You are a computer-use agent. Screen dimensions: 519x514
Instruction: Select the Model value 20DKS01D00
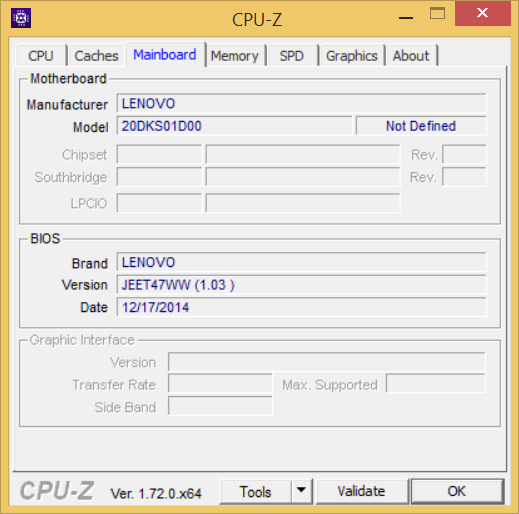click(234, 126)
